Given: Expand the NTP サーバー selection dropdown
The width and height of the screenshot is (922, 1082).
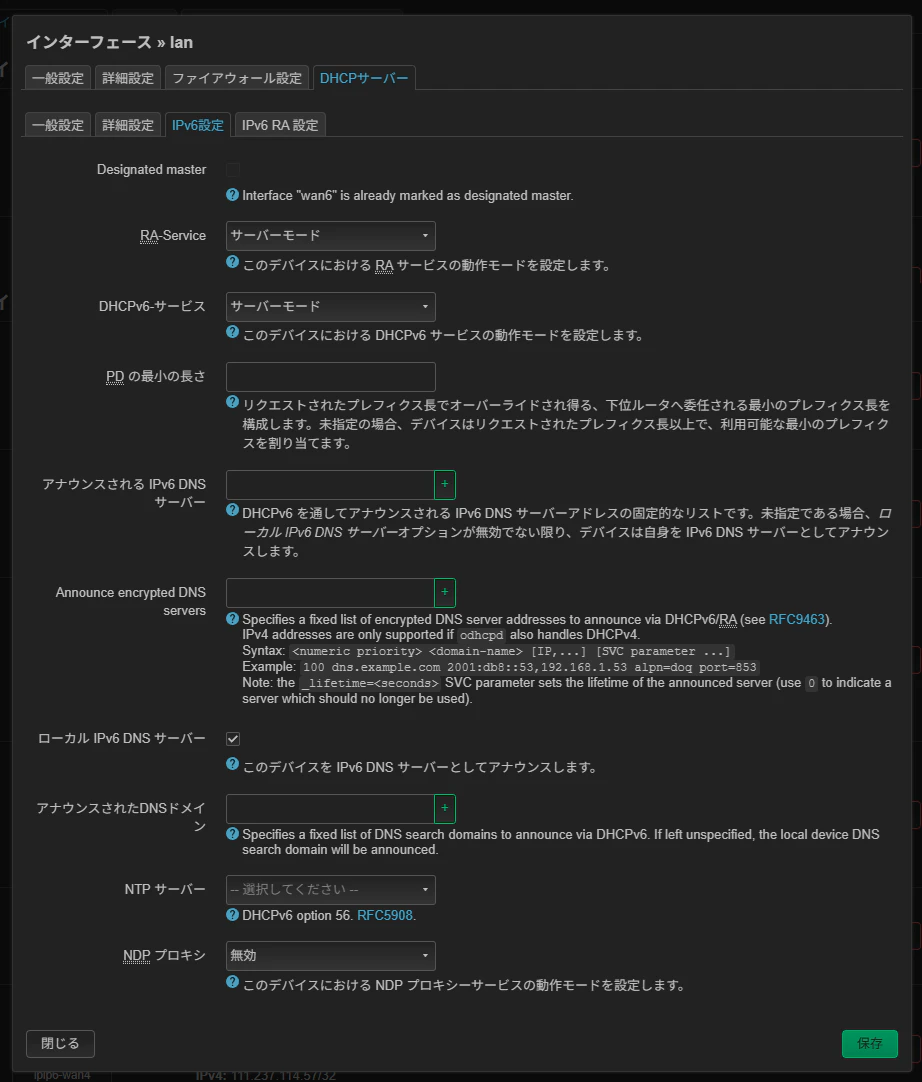Looking at the screenshot, I should 331,889.
